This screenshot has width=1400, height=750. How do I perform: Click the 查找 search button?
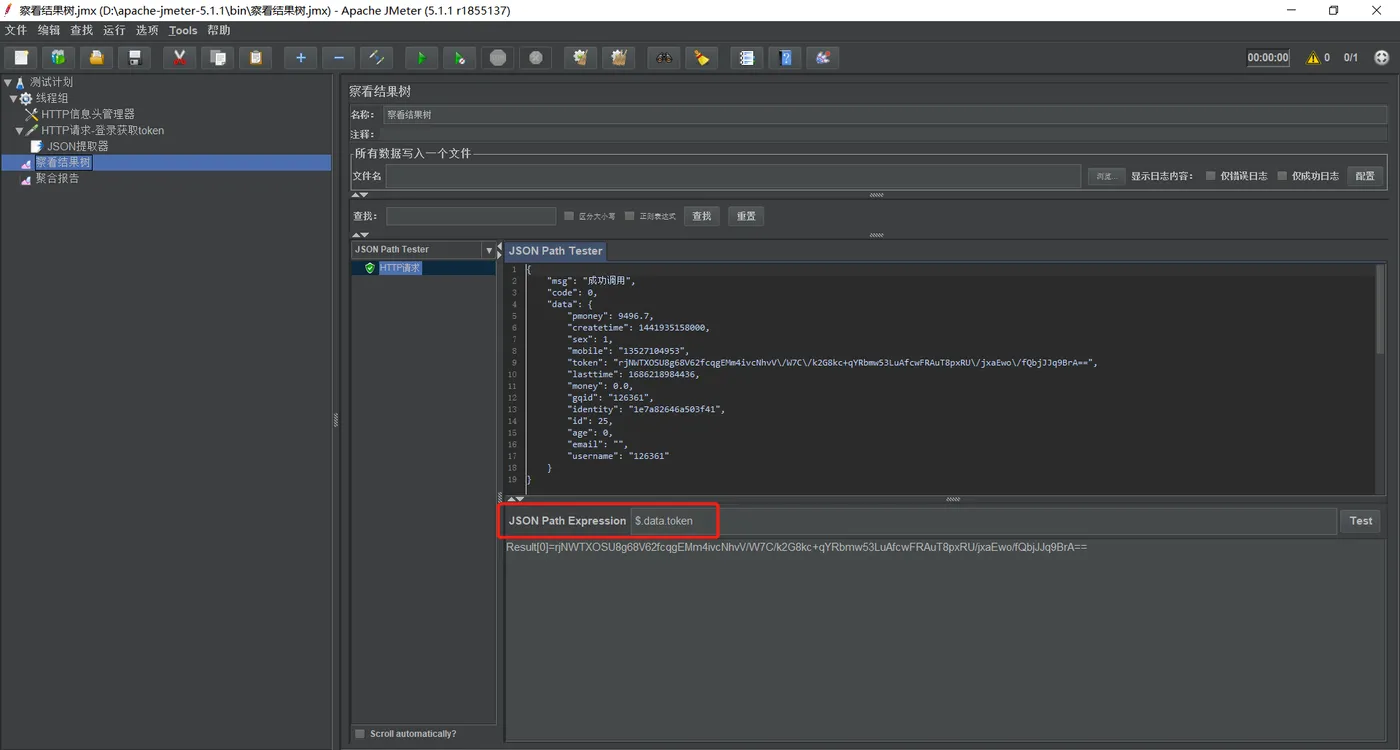(x=702, y=216)
